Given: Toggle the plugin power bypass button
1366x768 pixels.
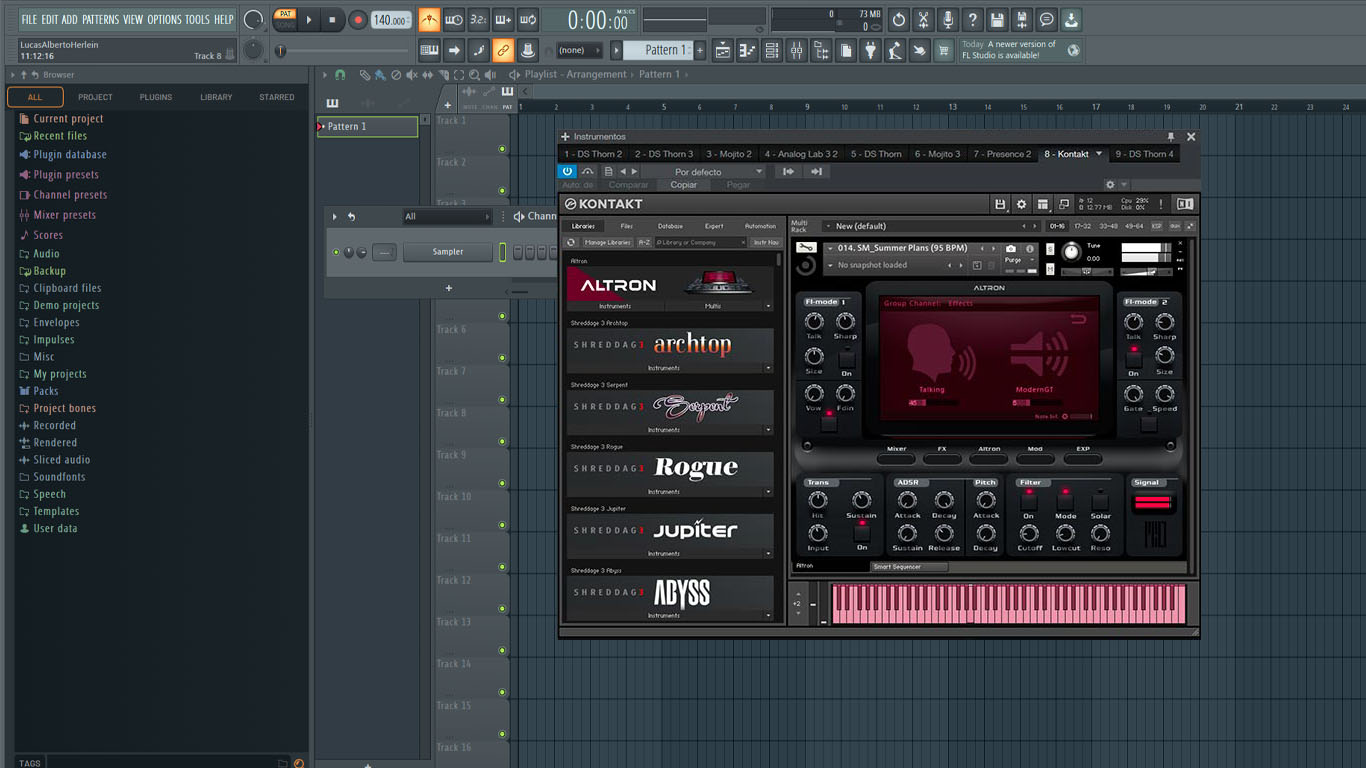Looking at the screenshot, I should pyautogui.click(x=567, y=172).
